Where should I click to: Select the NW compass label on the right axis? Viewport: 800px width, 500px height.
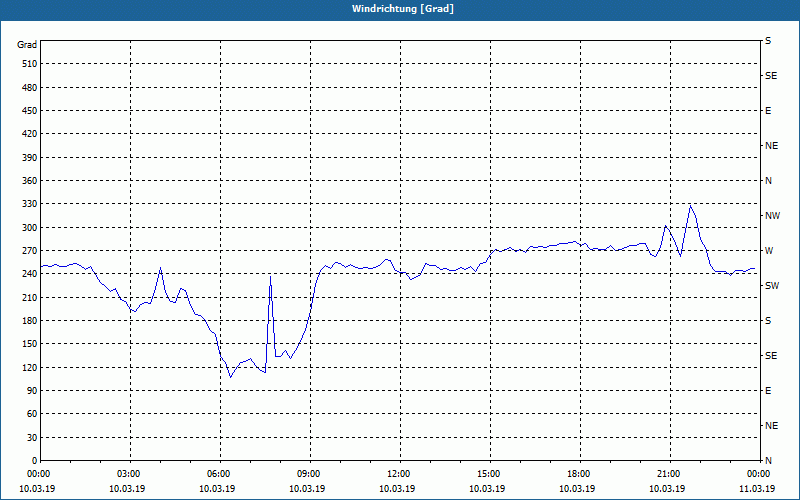click(x=772, y=216)
